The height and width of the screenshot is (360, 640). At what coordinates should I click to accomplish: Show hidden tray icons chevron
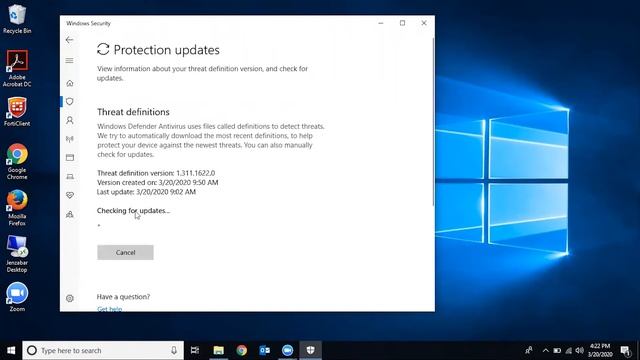click(x=545, y=350)
